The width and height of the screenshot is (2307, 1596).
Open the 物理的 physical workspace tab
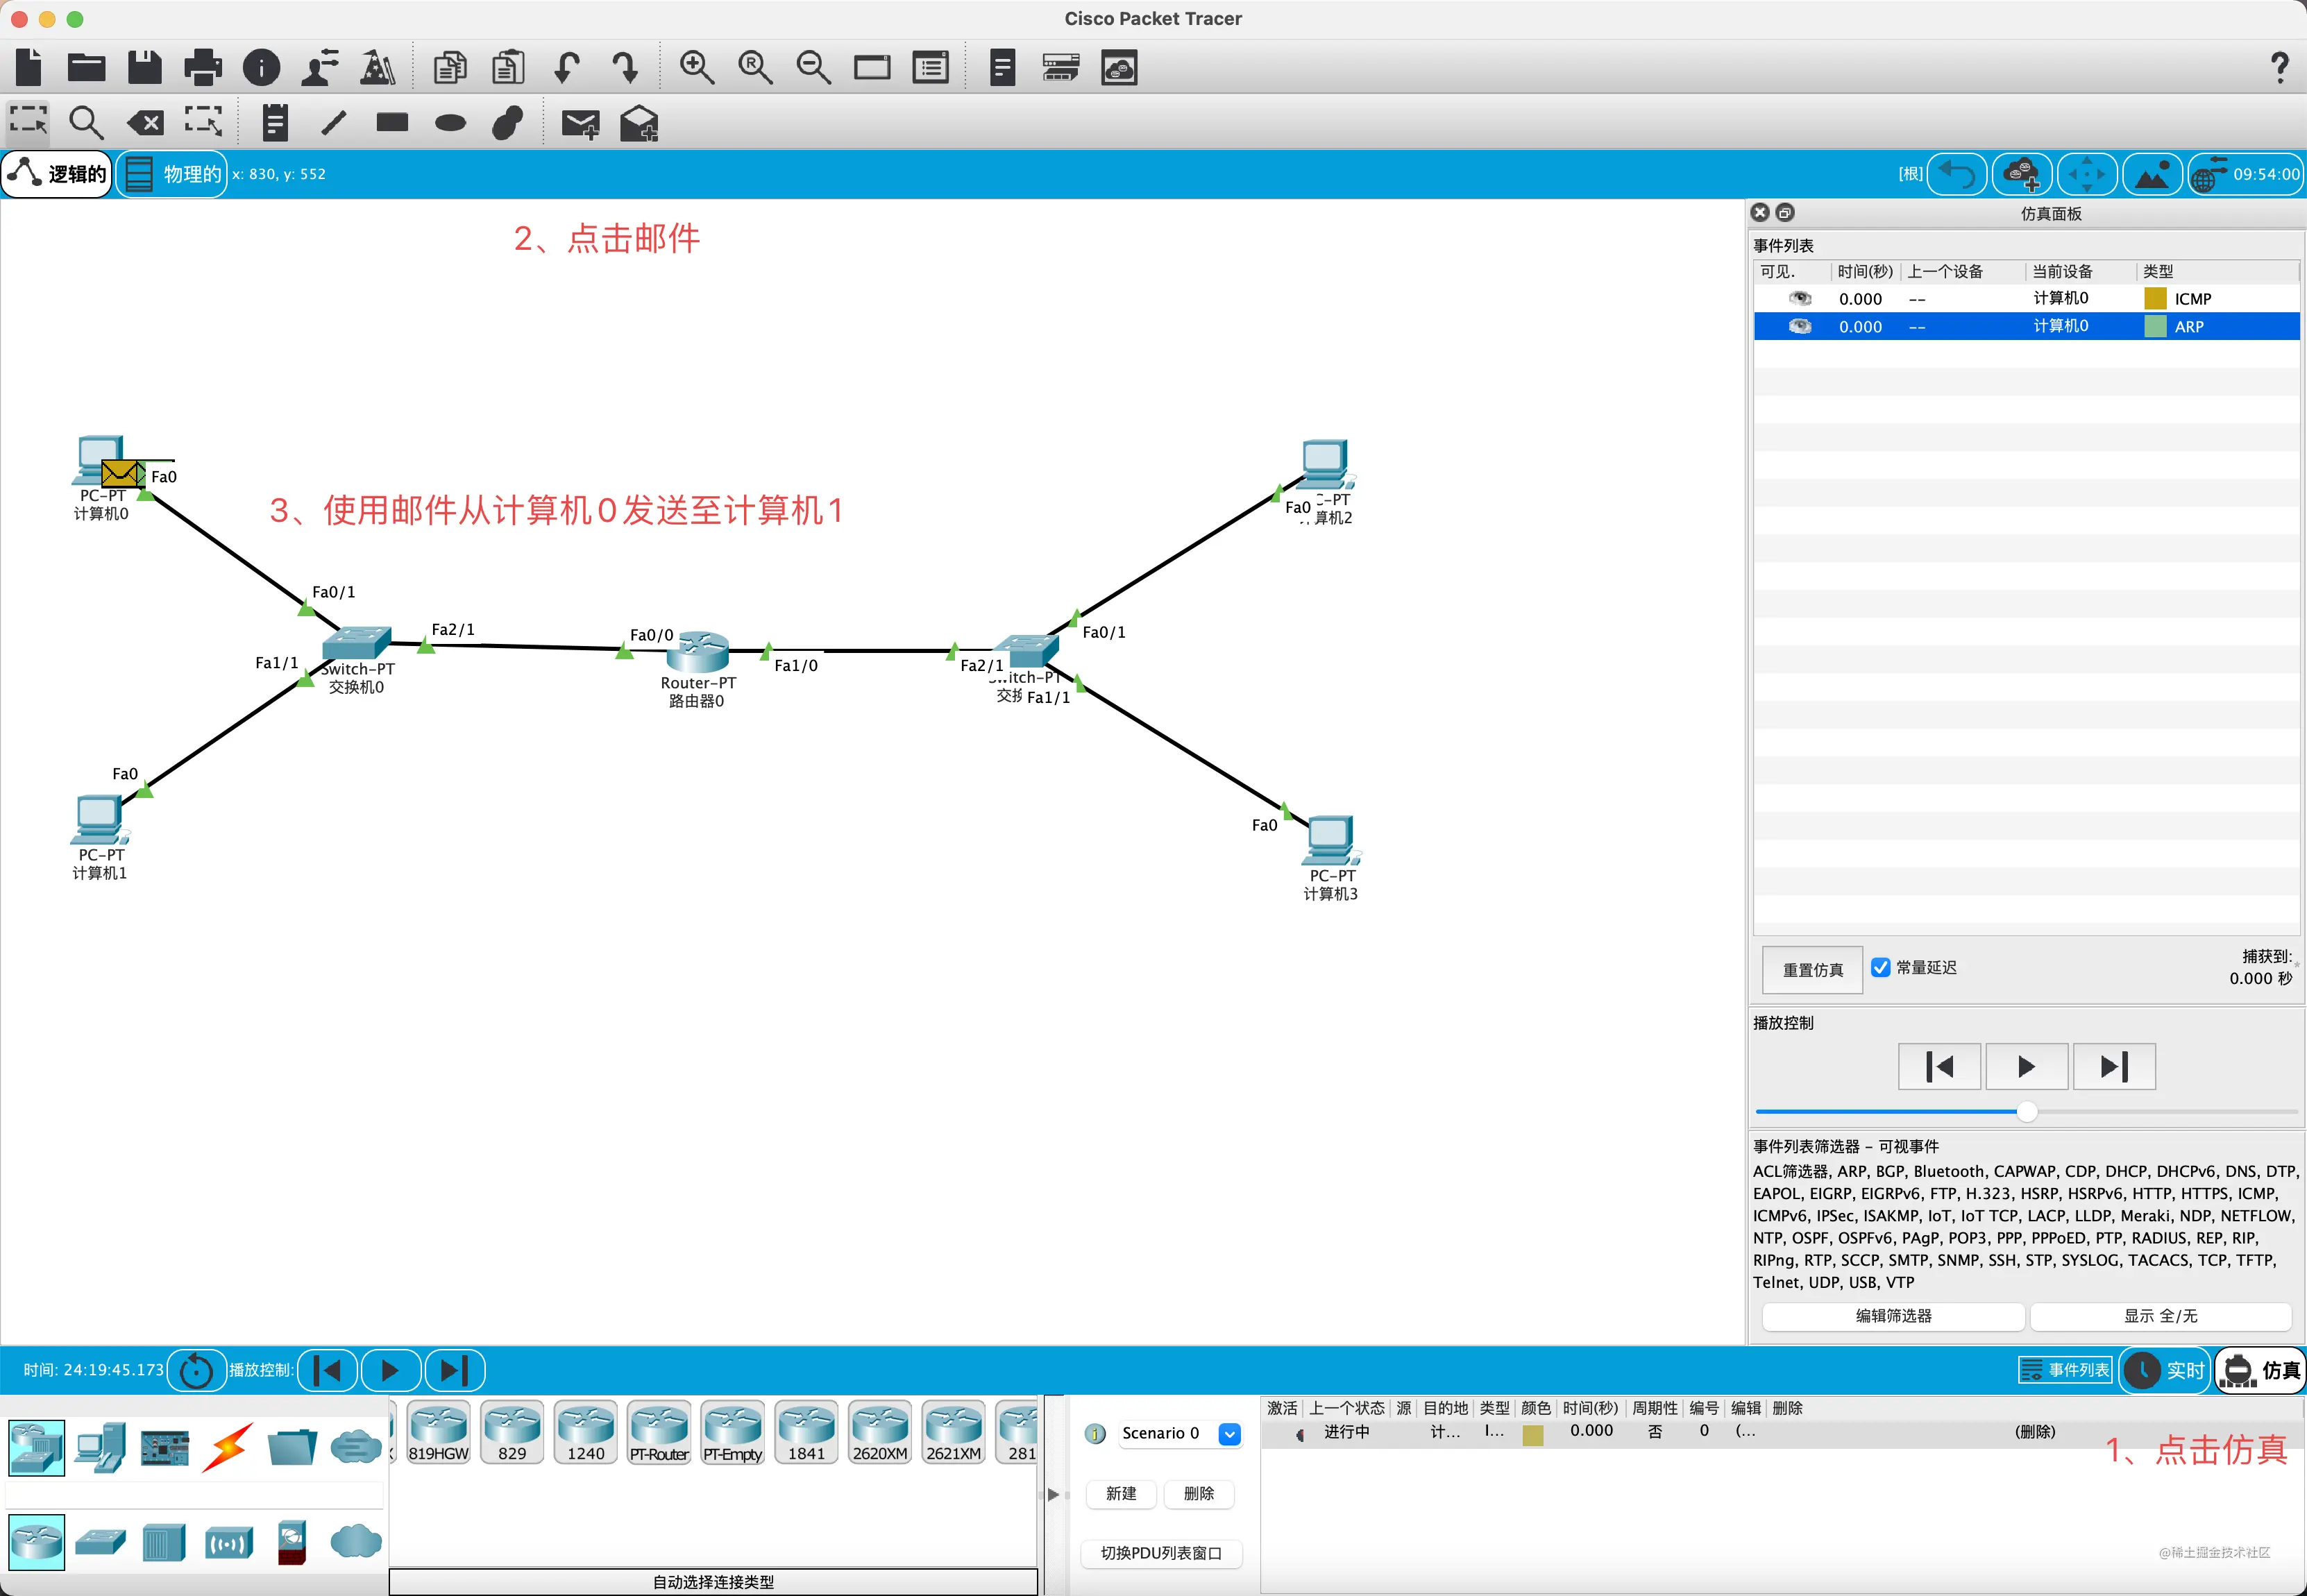pyautogui.click(x=172, y=174)
